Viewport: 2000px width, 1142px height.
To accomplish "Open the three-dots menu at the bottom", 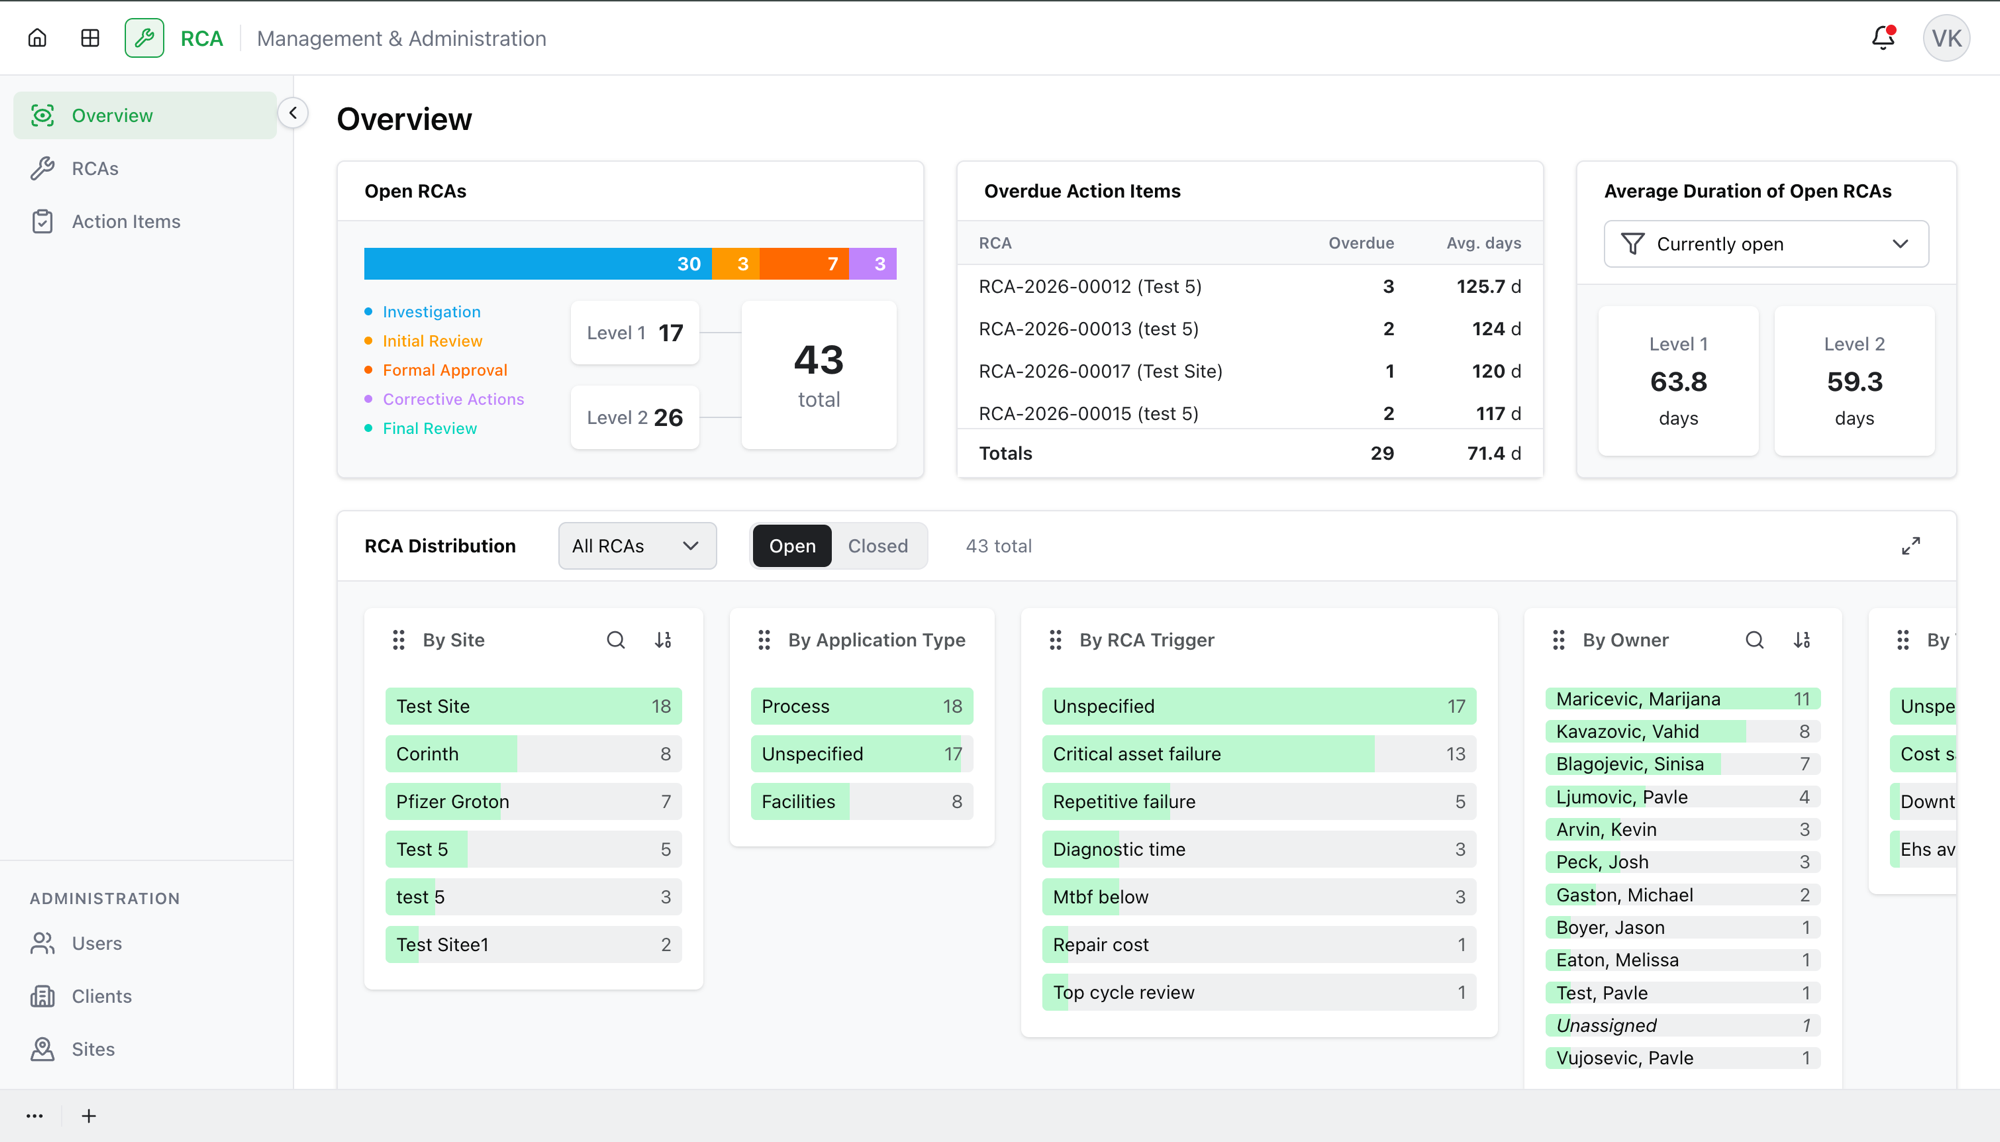I will 35,1116.
